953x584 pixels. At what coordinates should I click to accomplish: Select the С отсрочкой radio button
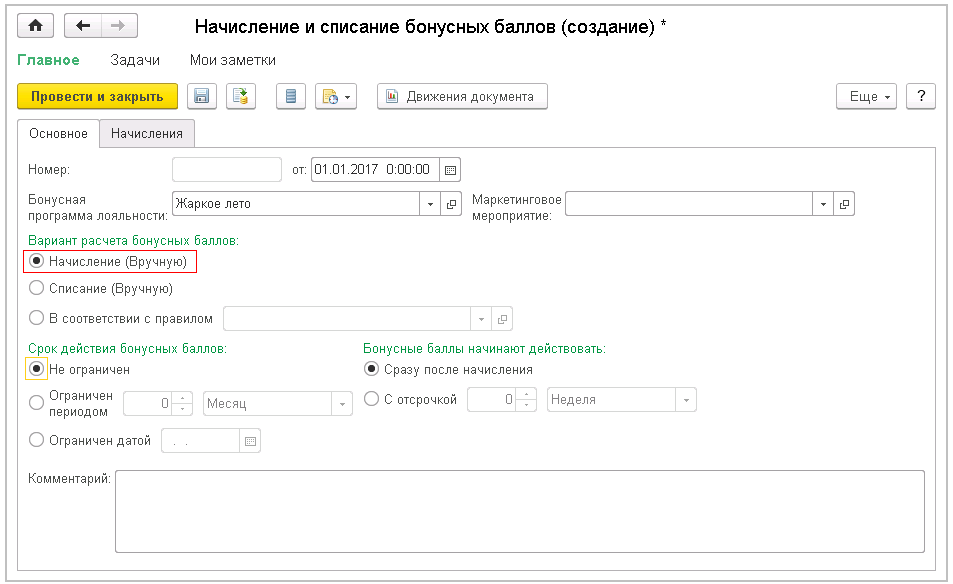372,400
